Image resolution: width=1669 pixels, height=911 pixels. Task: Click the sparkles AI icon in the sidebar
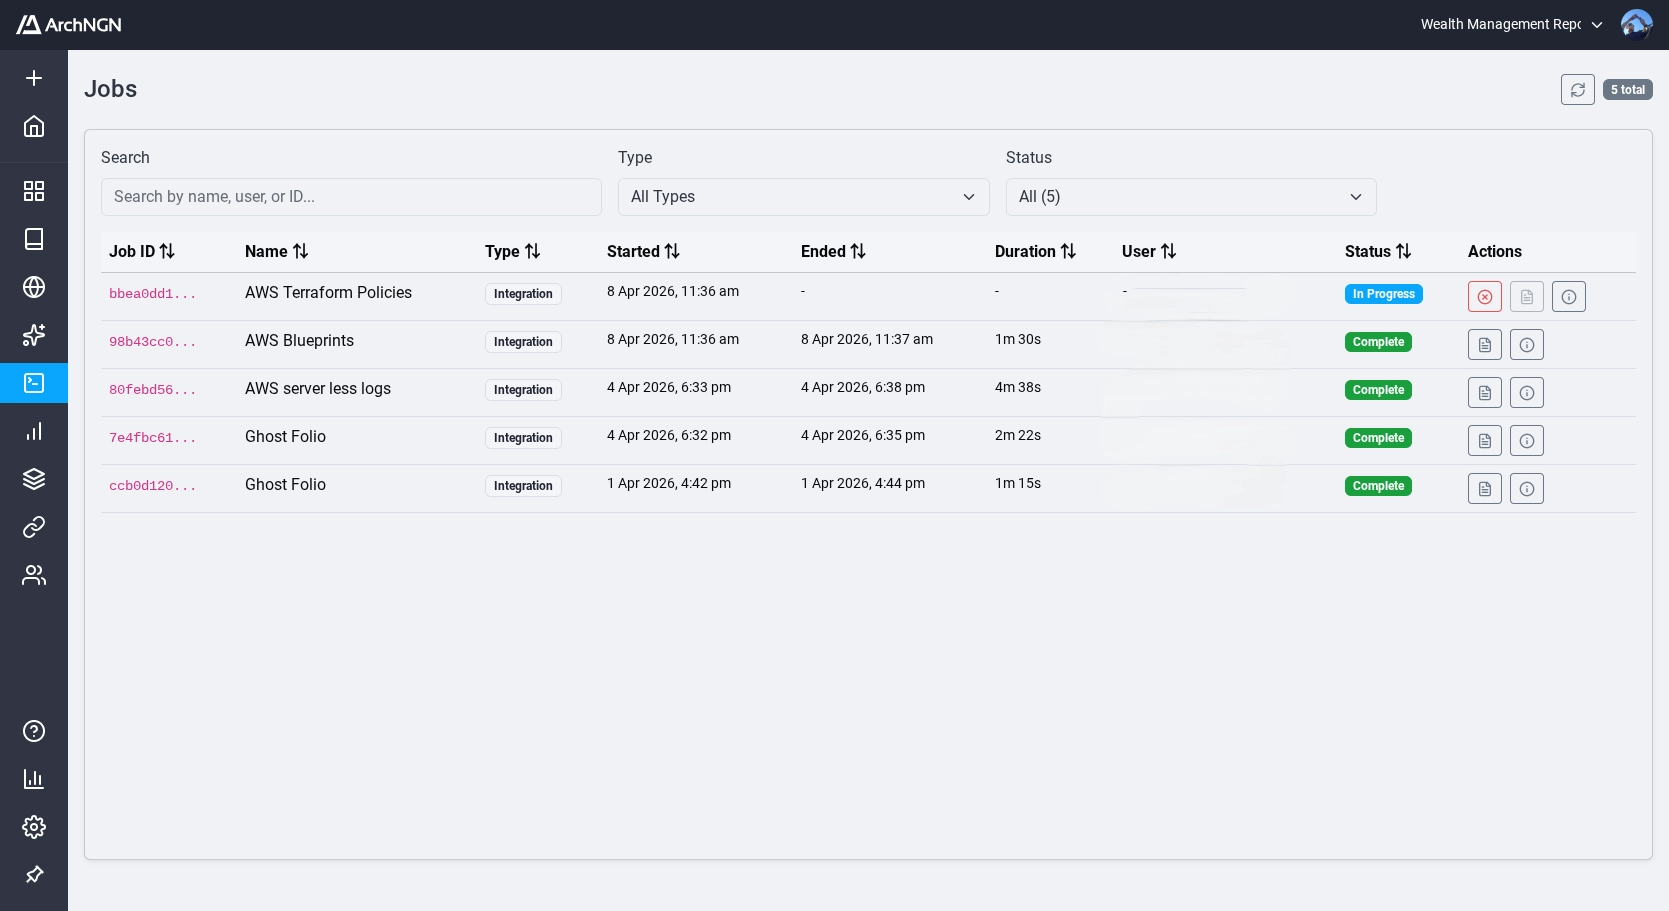coord(34,335)
